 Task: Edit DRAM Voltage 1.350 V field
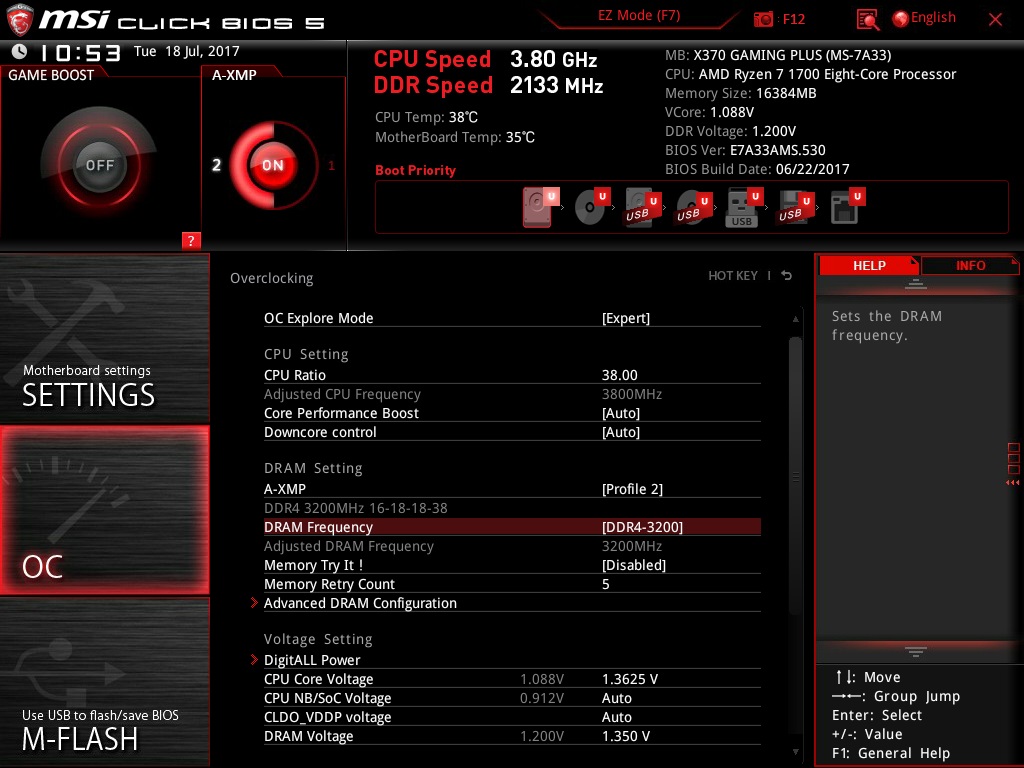(626, 736)
